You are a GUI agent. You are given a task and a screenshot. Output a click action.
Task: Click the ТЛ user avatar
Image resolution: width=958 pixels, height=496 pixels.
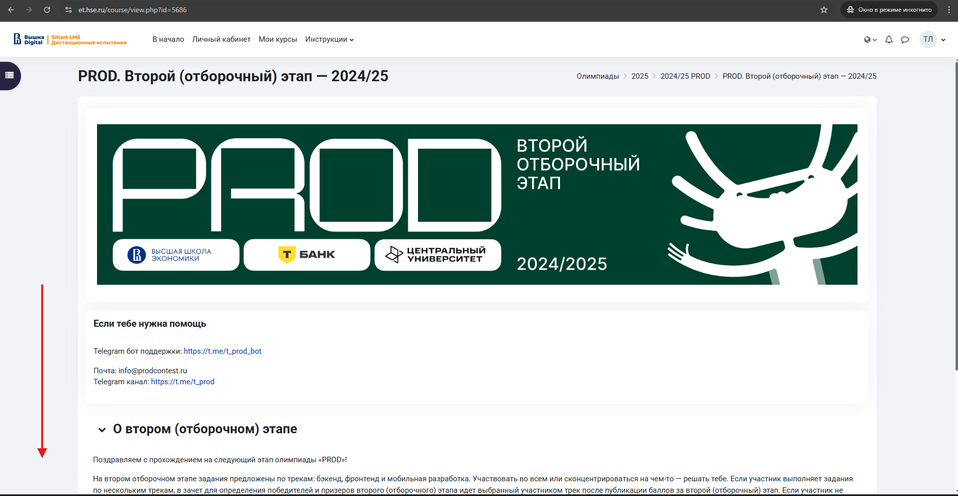pyautogui.click(x=928, y=40)
